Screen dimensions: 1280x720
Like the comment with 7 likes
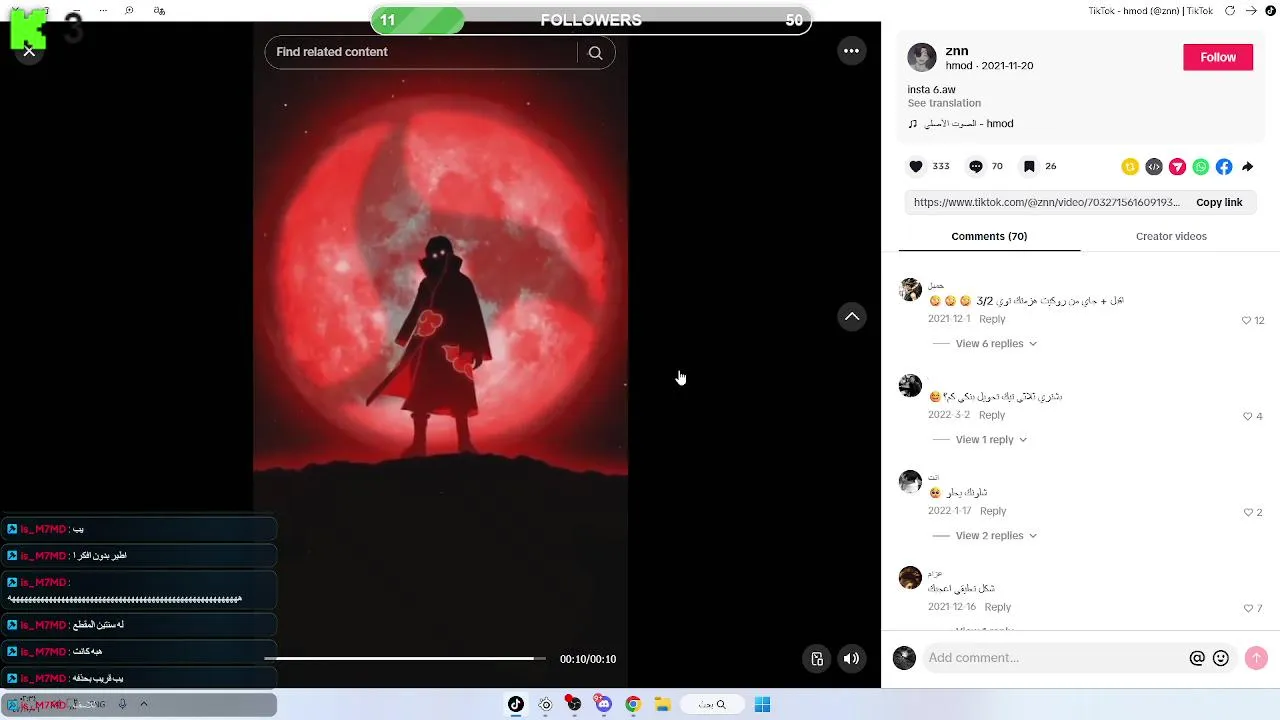[1247, 609]
